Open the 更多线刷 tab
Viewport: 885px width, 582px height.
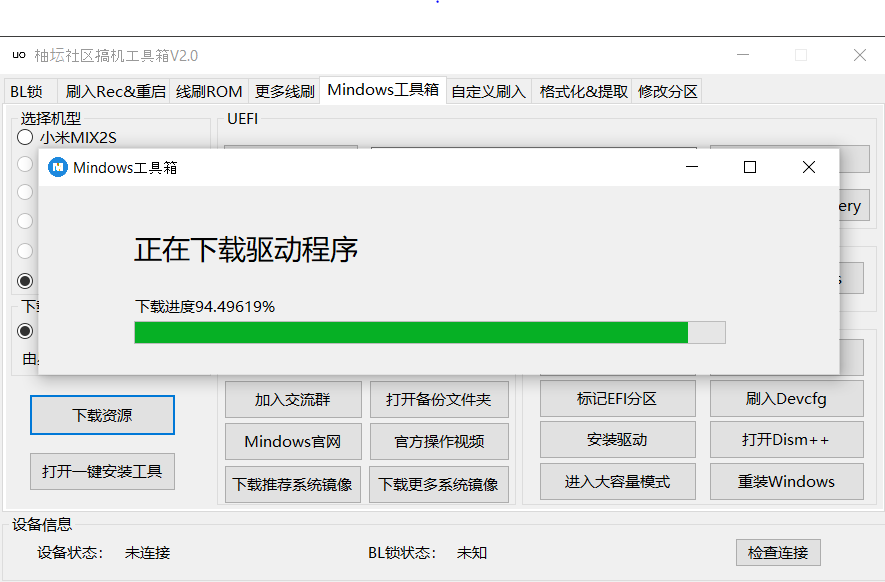284,91
